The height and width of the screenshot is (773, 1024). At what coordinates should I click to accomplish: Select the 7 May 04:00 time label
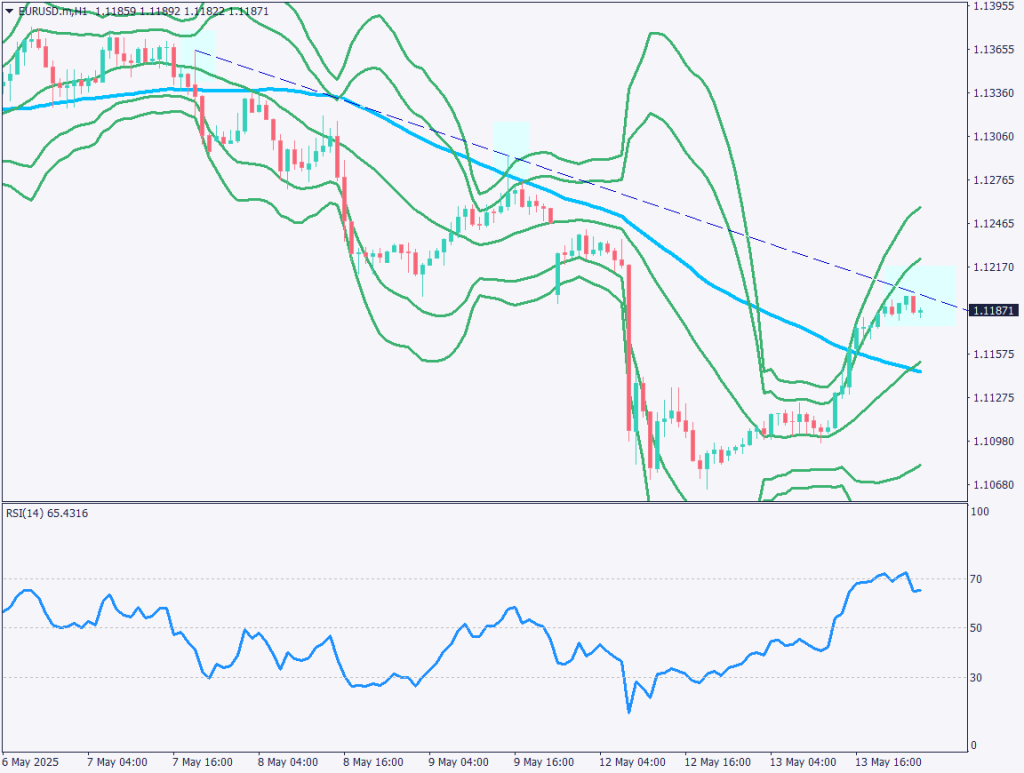pos(117,763)
